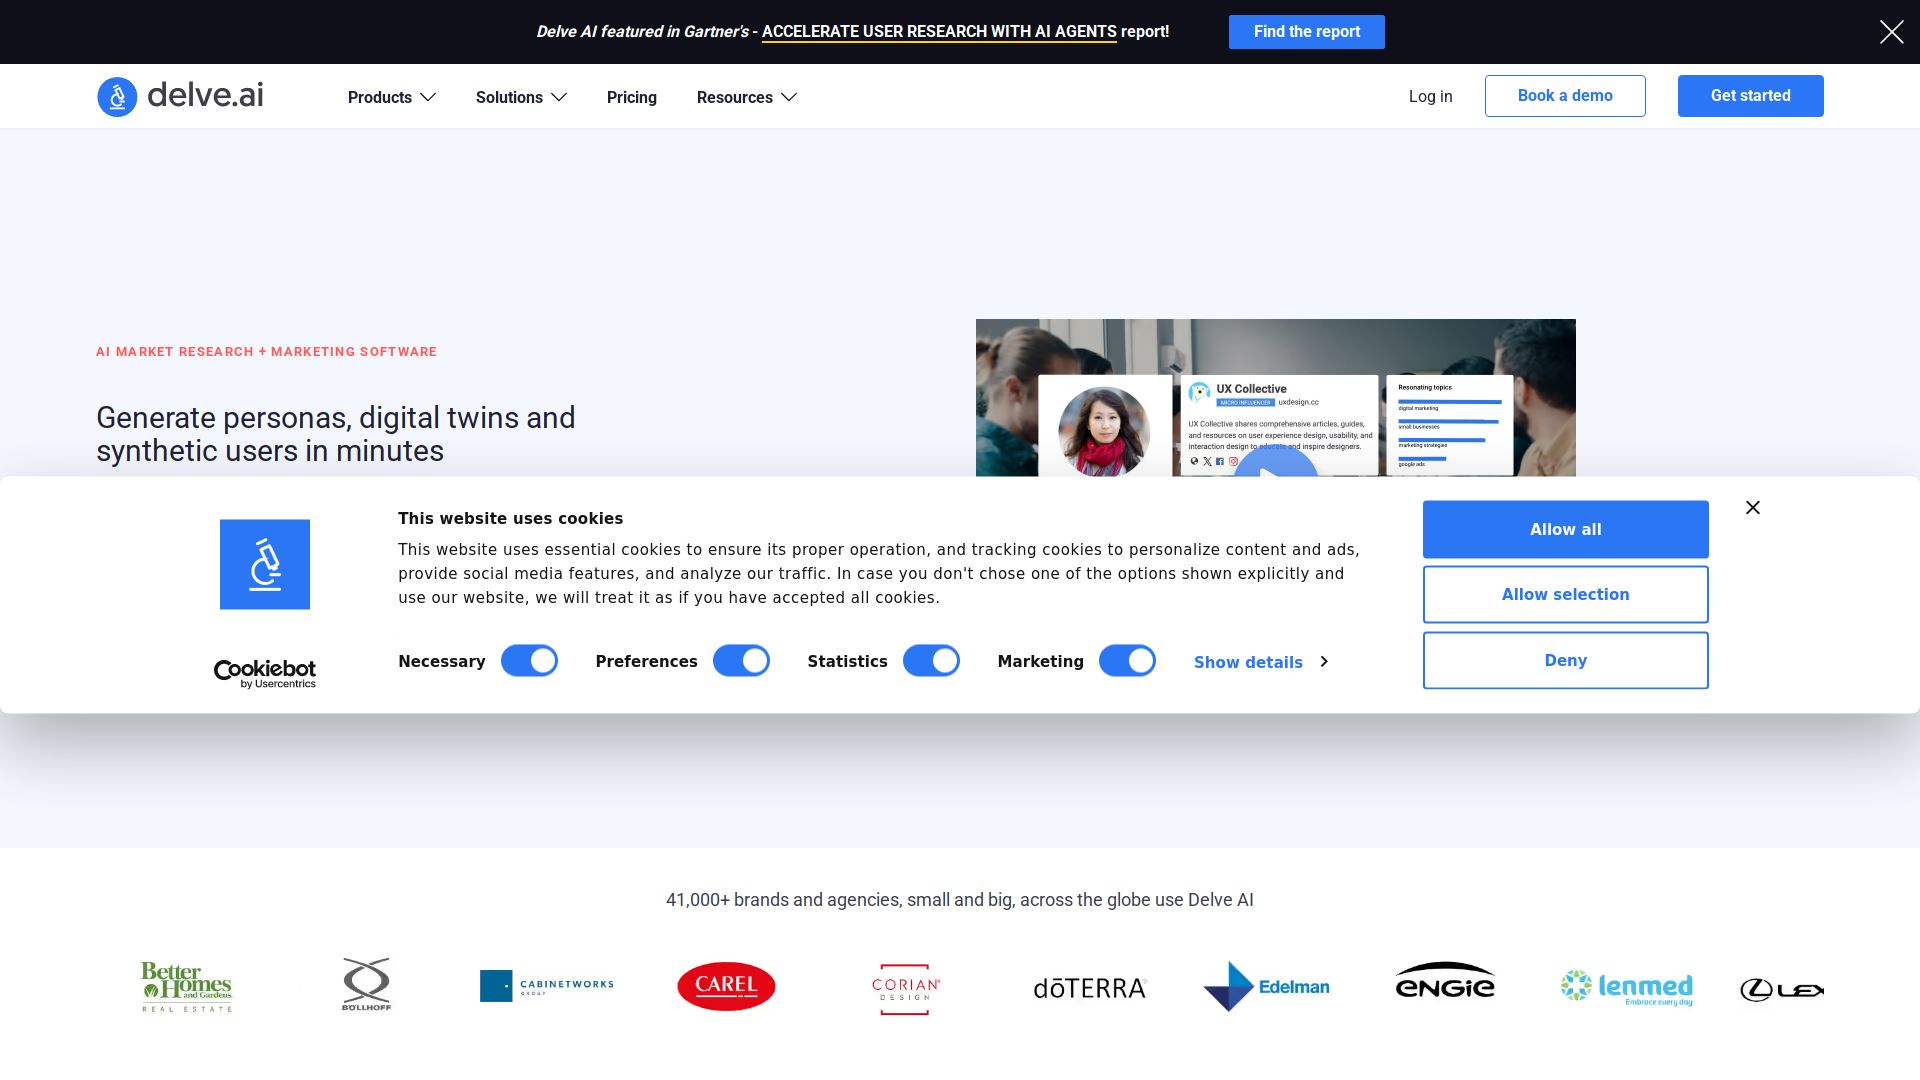This screenshot has width=1920, height=1080.
Task: Click the Cookiebot by Usercentrics logo
Action: click(265, 673)
